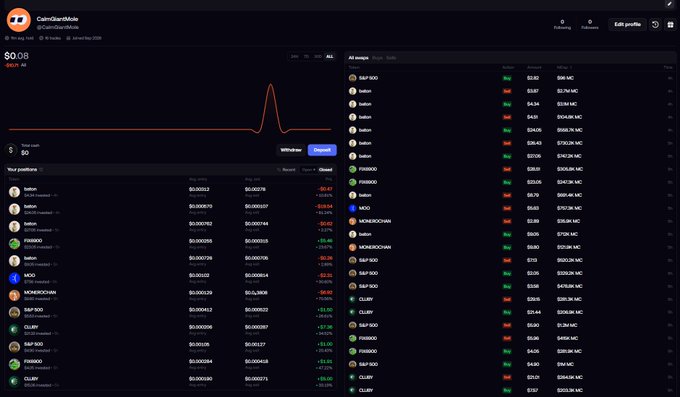Click the S&P 500 $7.13 swap row

click(511, 260)
